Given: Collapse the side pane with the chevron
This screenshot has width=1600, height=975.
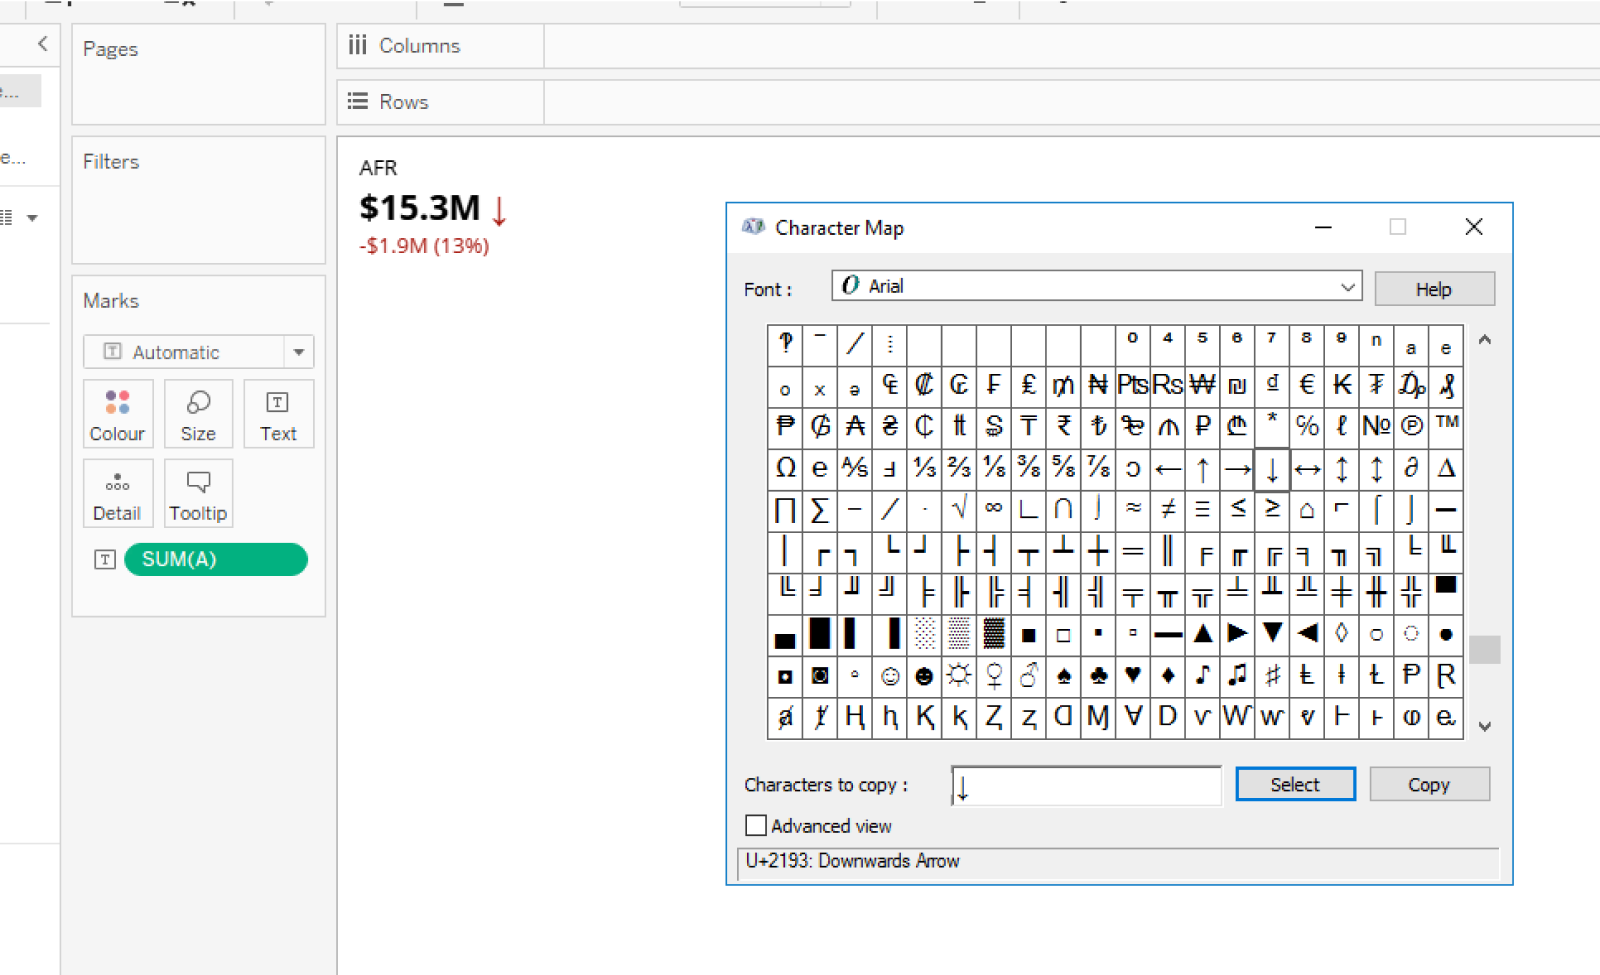Looking at the screenshot, I should coord(42,43).
